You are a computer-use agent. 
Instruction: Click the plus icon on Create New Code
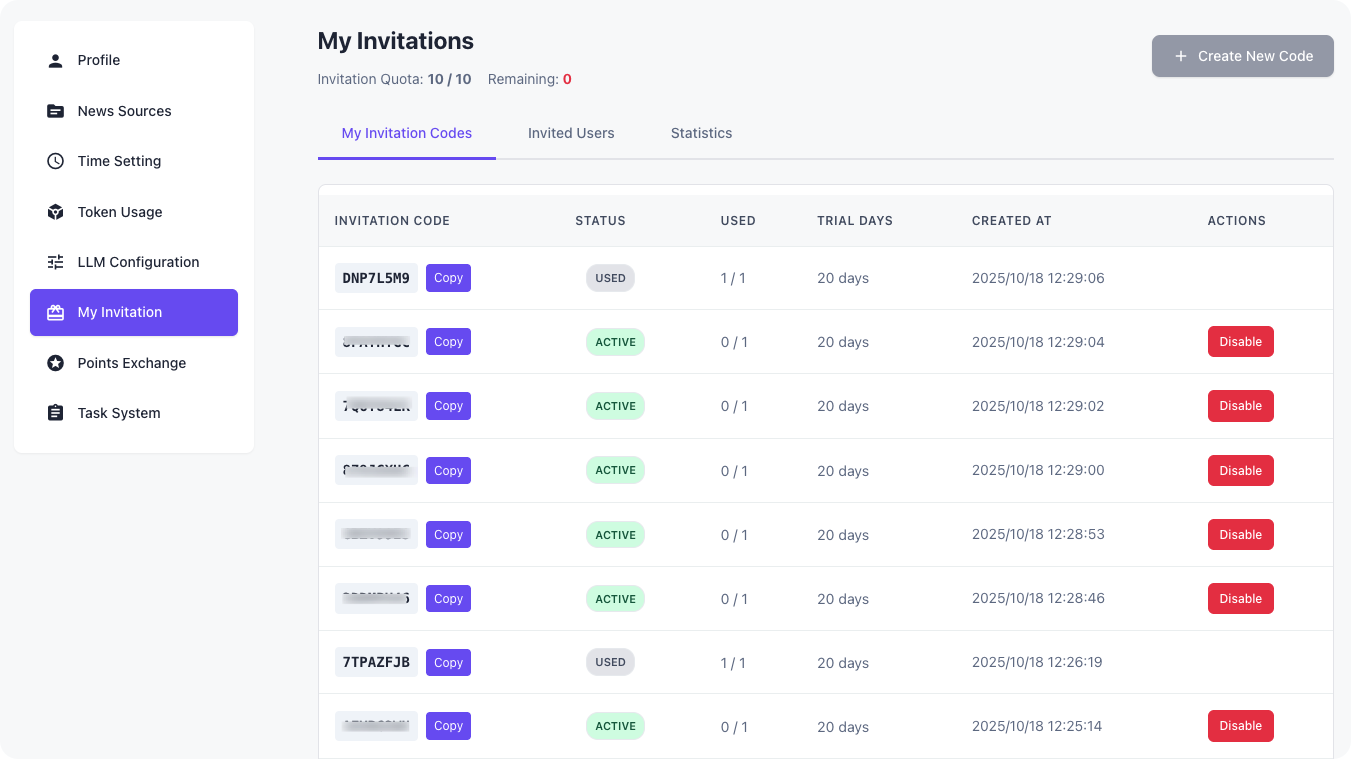[1181, 56]
